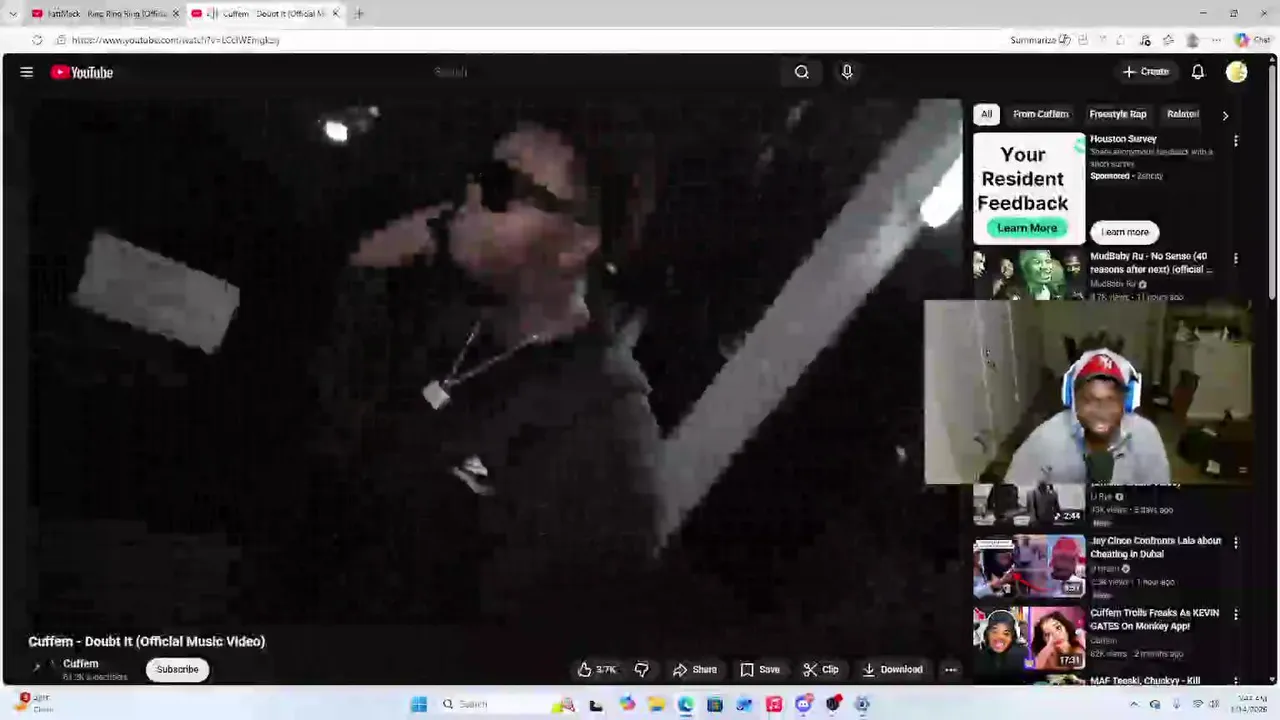Close the Cuffem Doubt It browser tab
Viewport: 1280px width, 720px height.
[x=335, y=13]
